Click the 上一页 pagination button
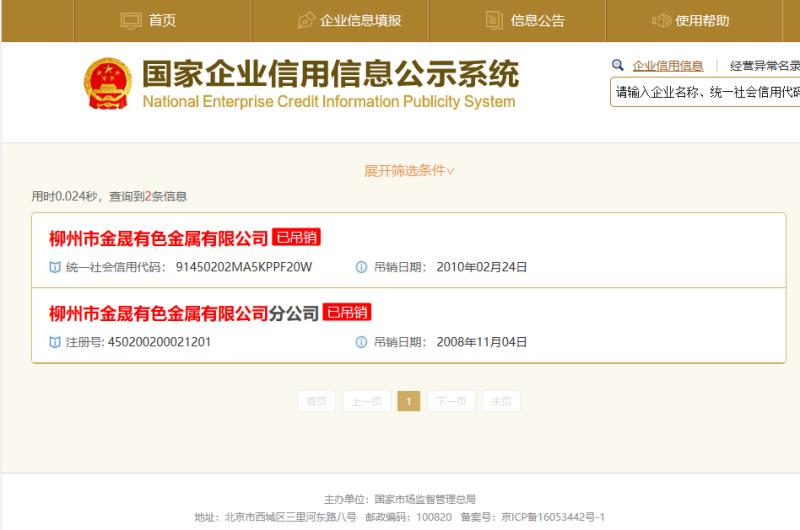The width and height of the screenshot is (800, 530). point(367,401)
